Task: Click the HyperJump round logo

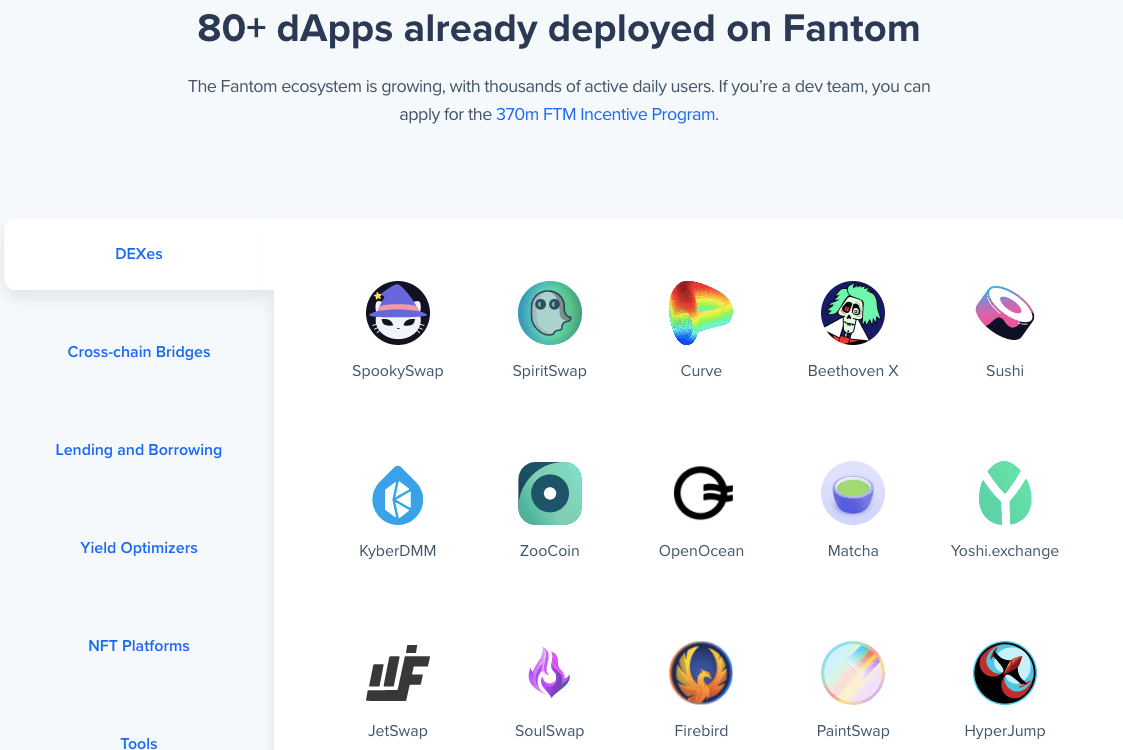Action: point(1005,673)
